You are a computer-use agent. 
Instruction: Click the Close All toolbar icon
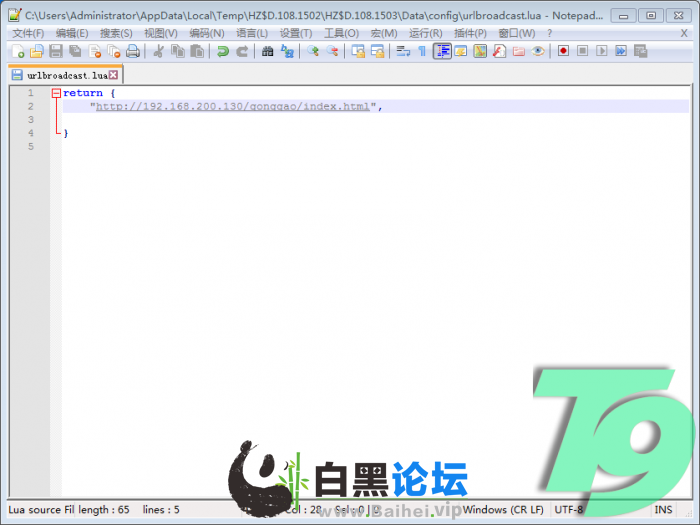click(114, 51)
